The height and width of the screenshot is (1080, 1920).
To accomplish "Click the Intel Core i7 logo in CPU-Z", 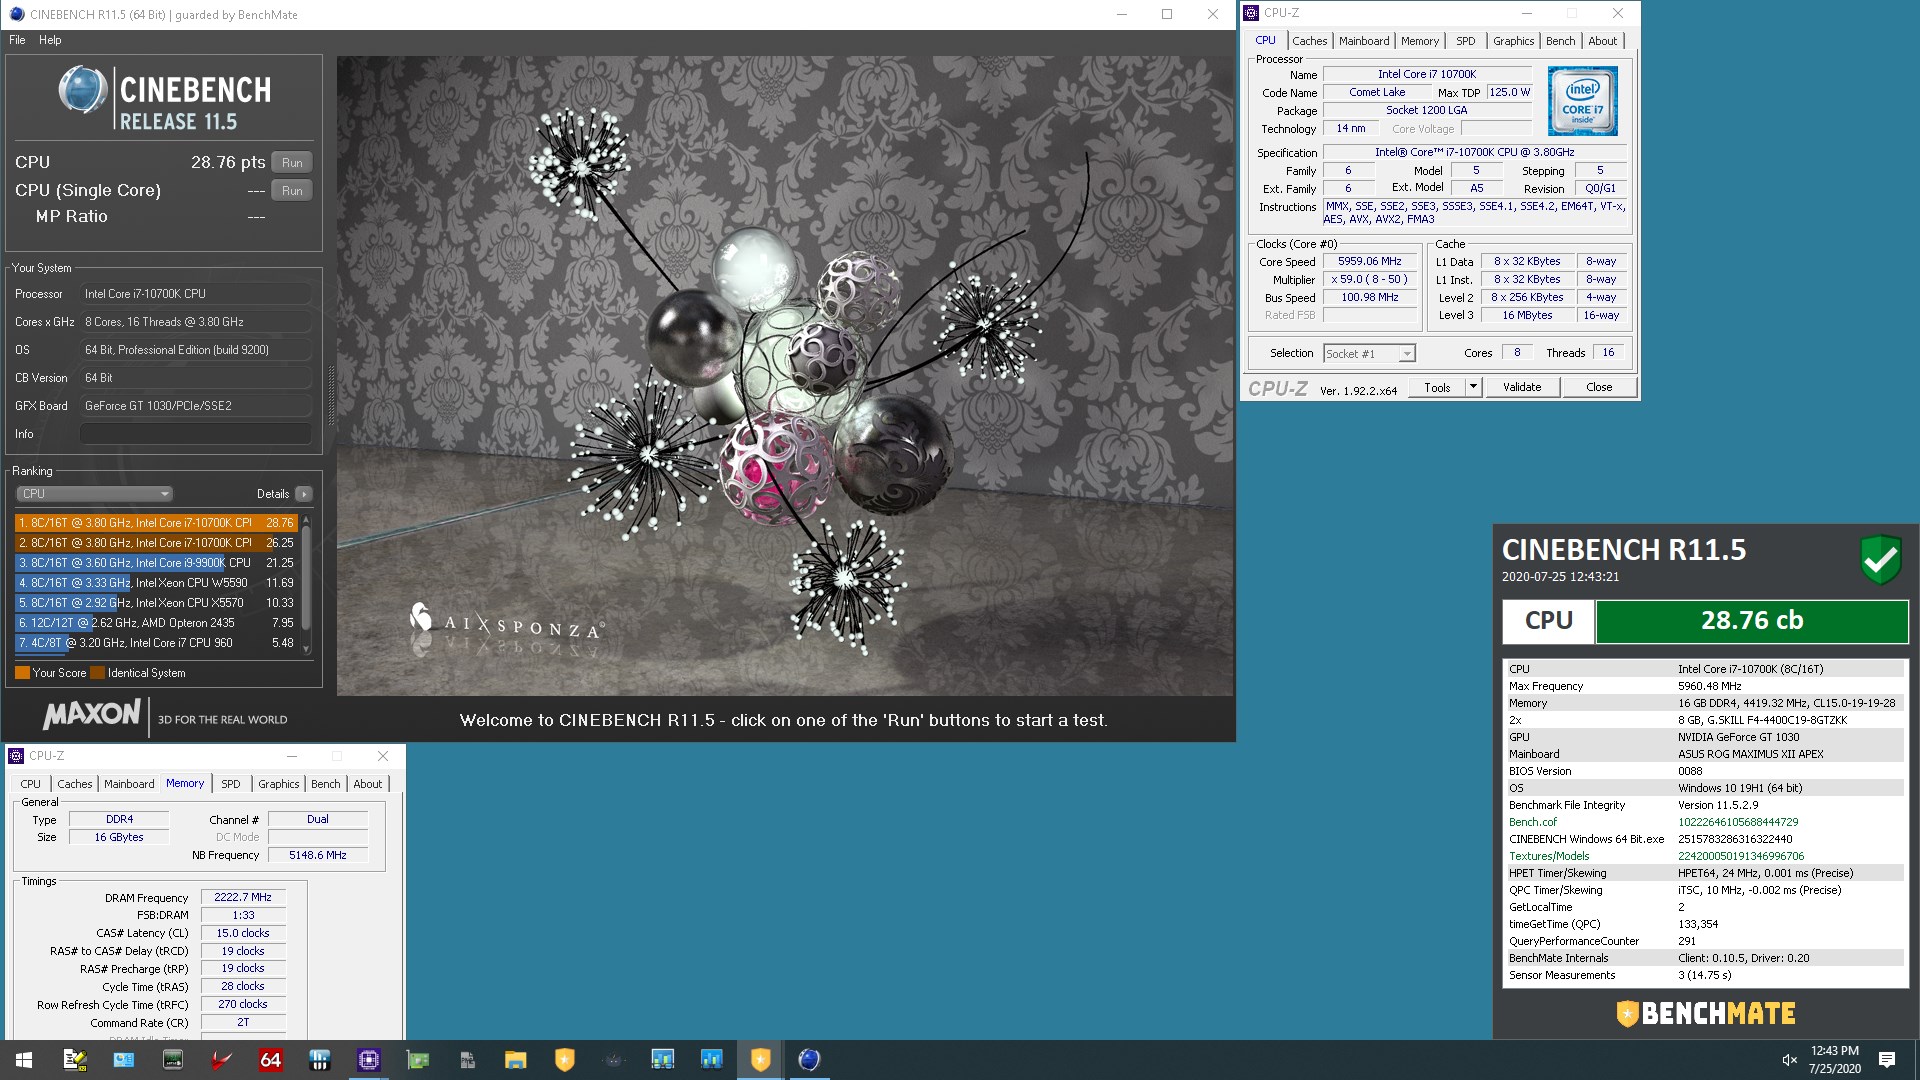I will 1582,101.
